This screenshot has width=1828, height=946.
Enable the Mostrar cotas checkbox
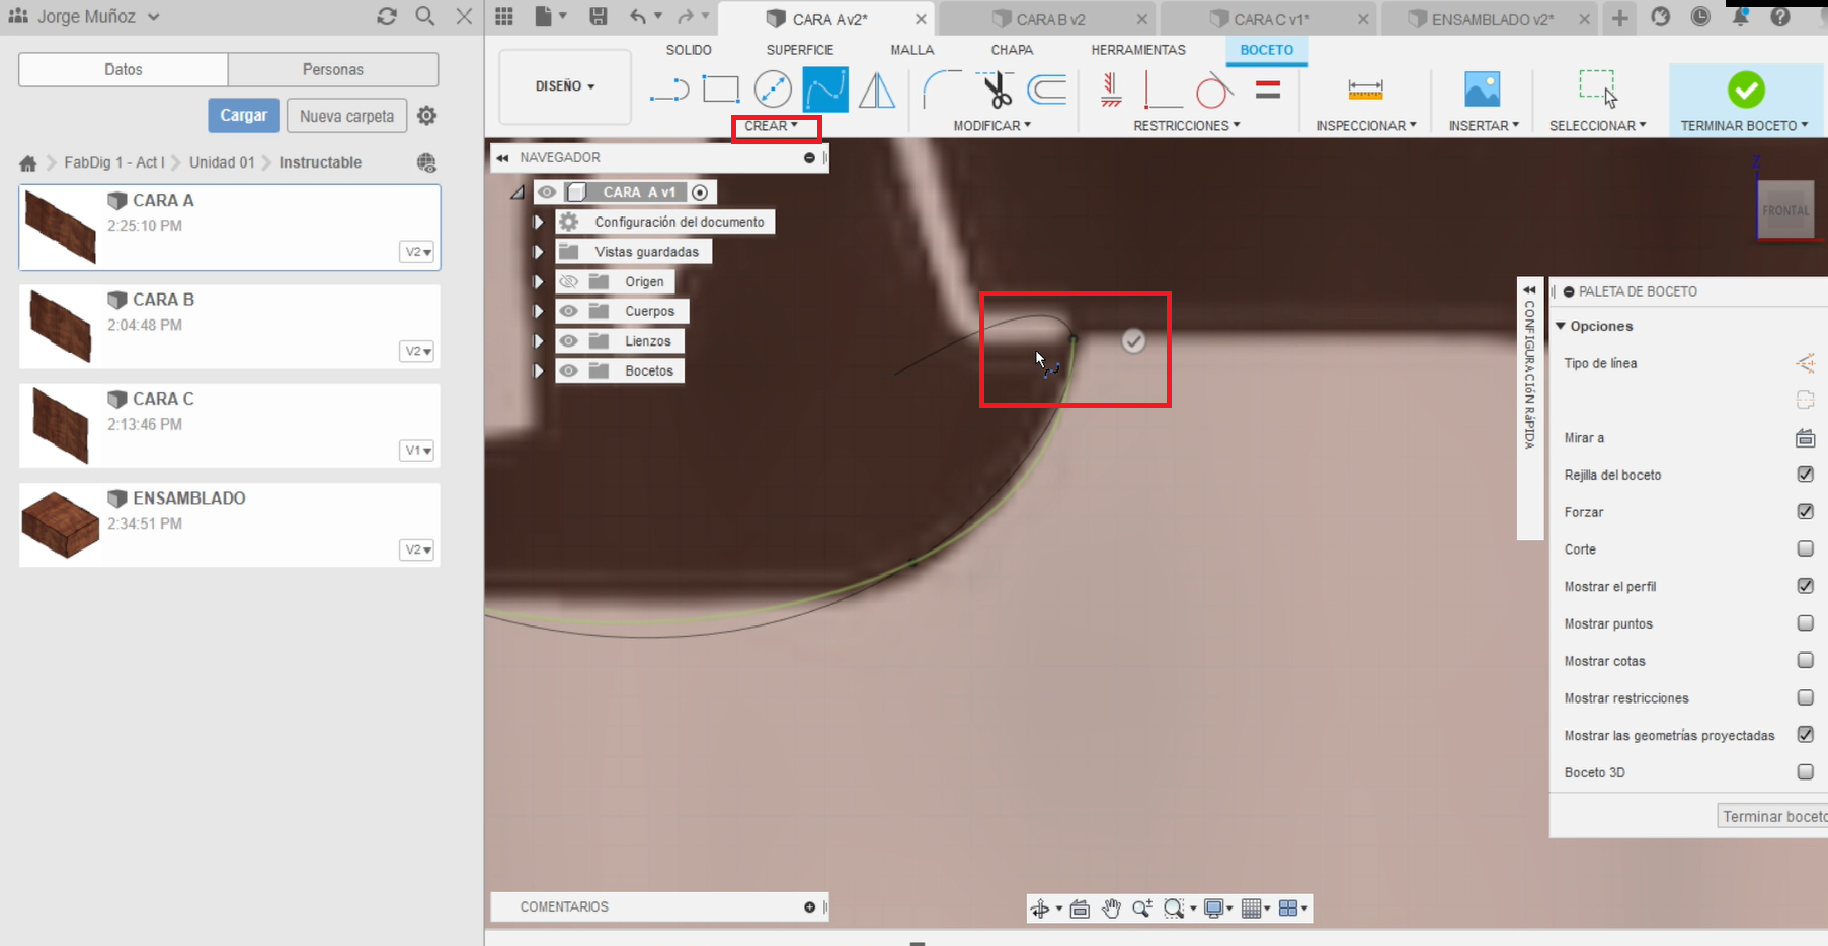click(x=1806, y=660)
